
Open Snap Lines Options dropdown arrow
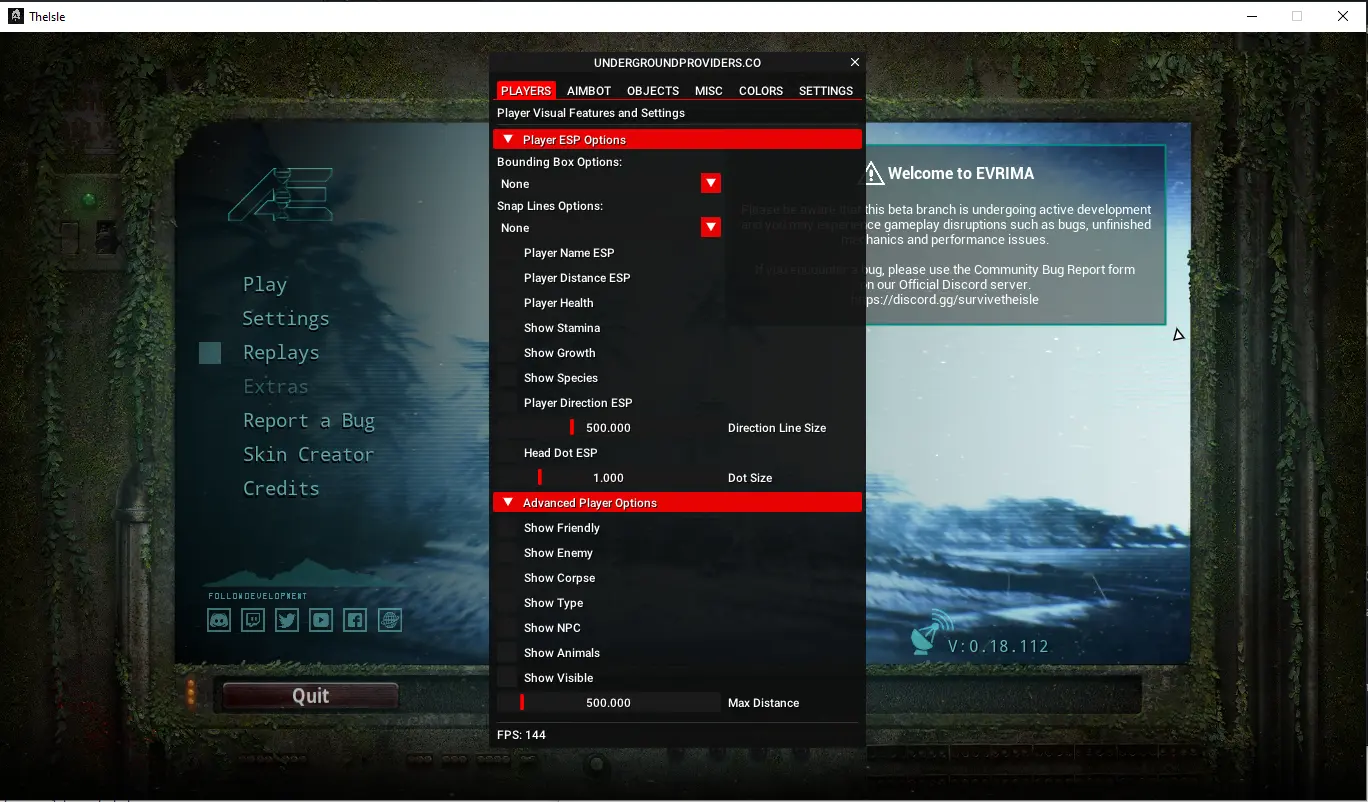tap(711, 228)
